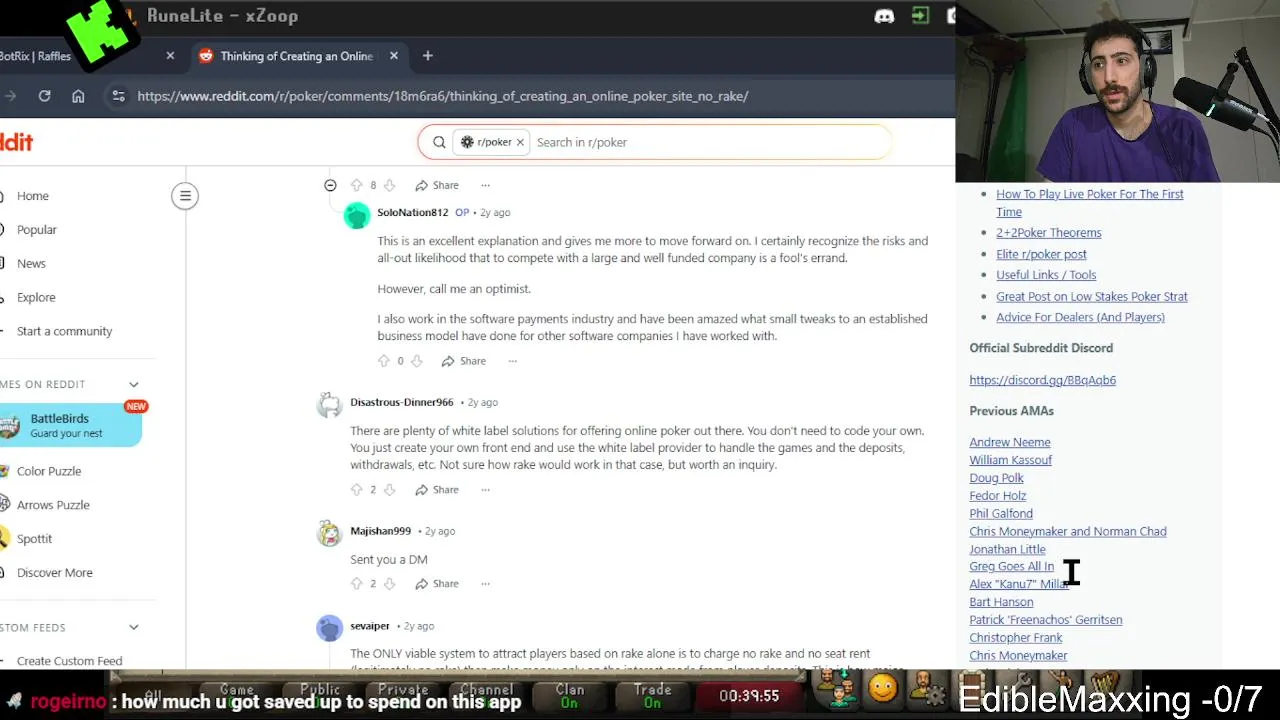Select Create Custom Feed
This screenshot has height=720, width=1280.
tap(70, 661)
